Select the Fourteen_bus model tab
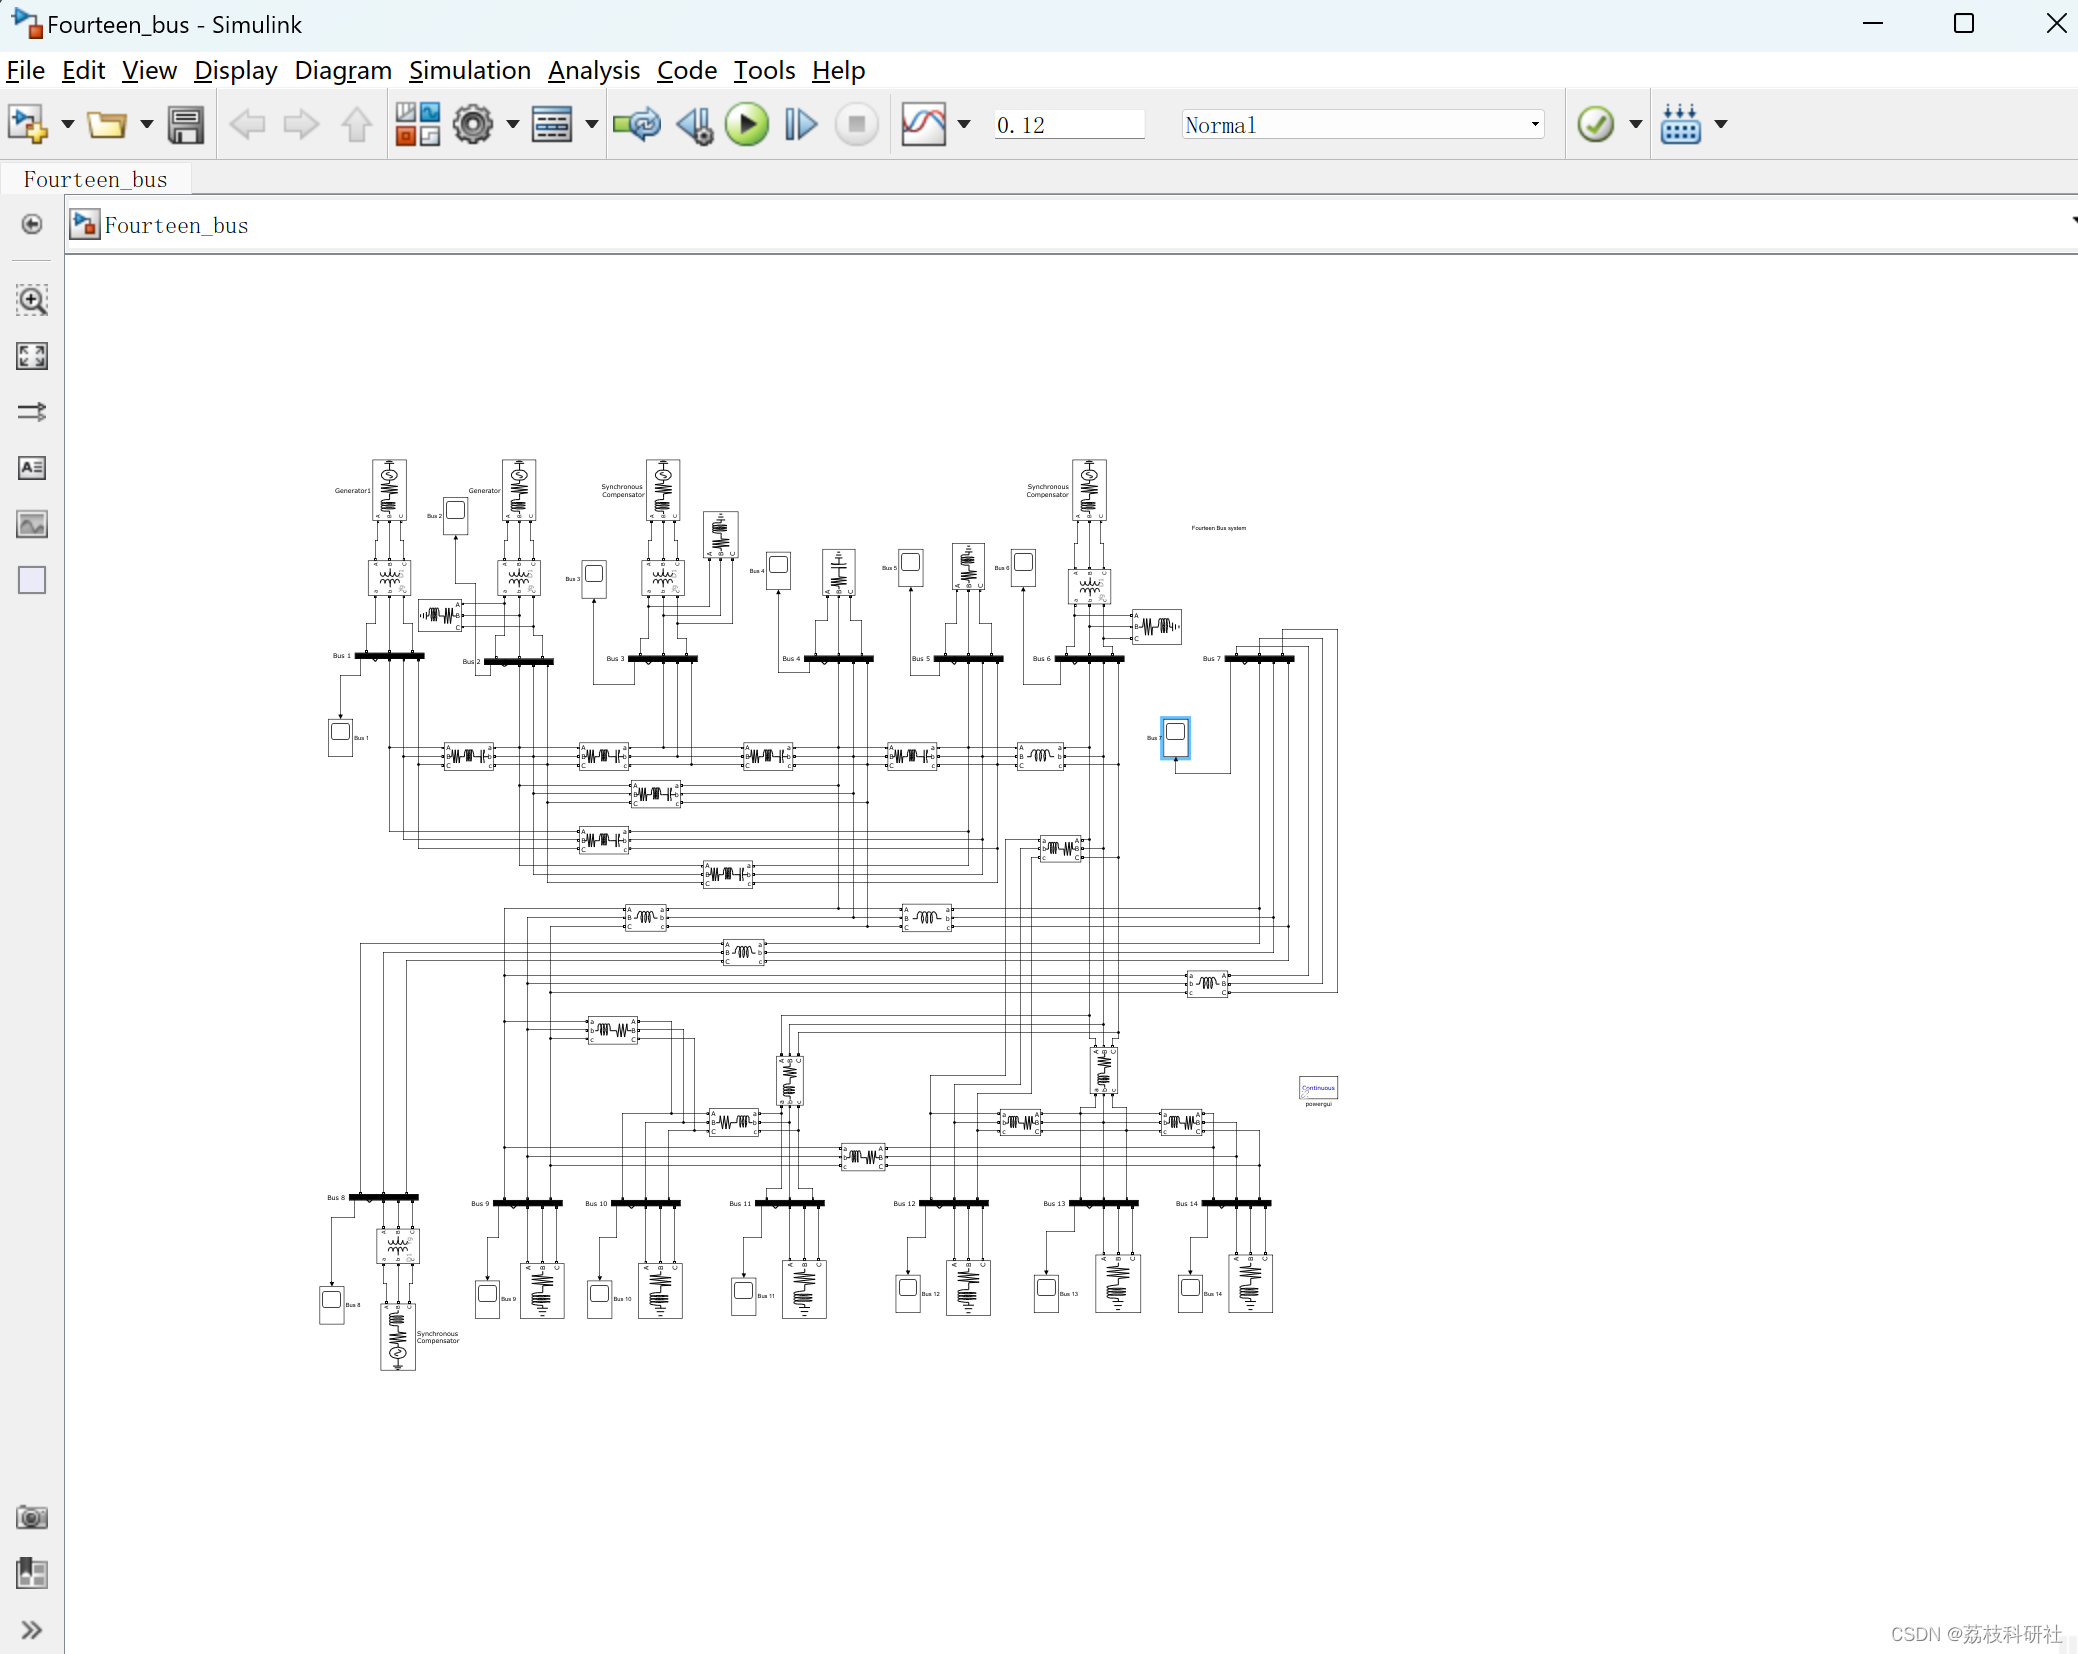The width and height of the screenshot is (2078, 1654). (96, 180)
